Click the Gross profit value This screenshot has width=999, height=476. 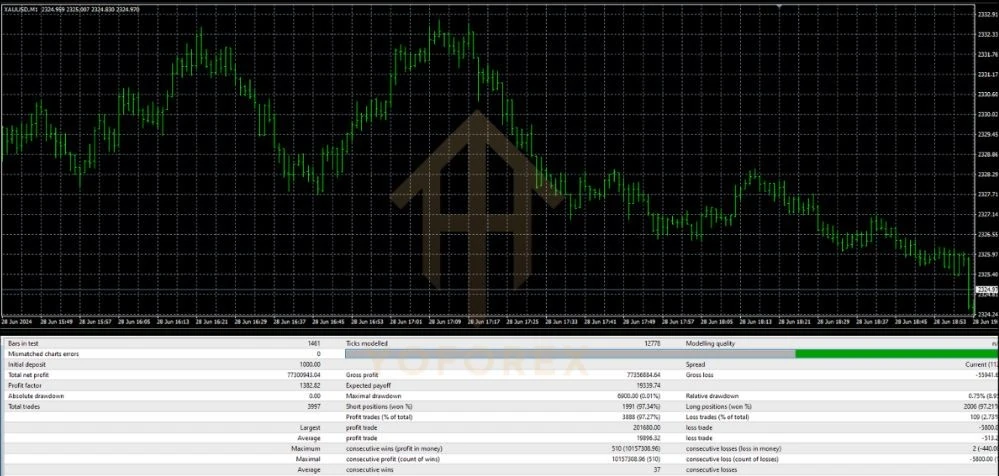[x=643, y=375]
